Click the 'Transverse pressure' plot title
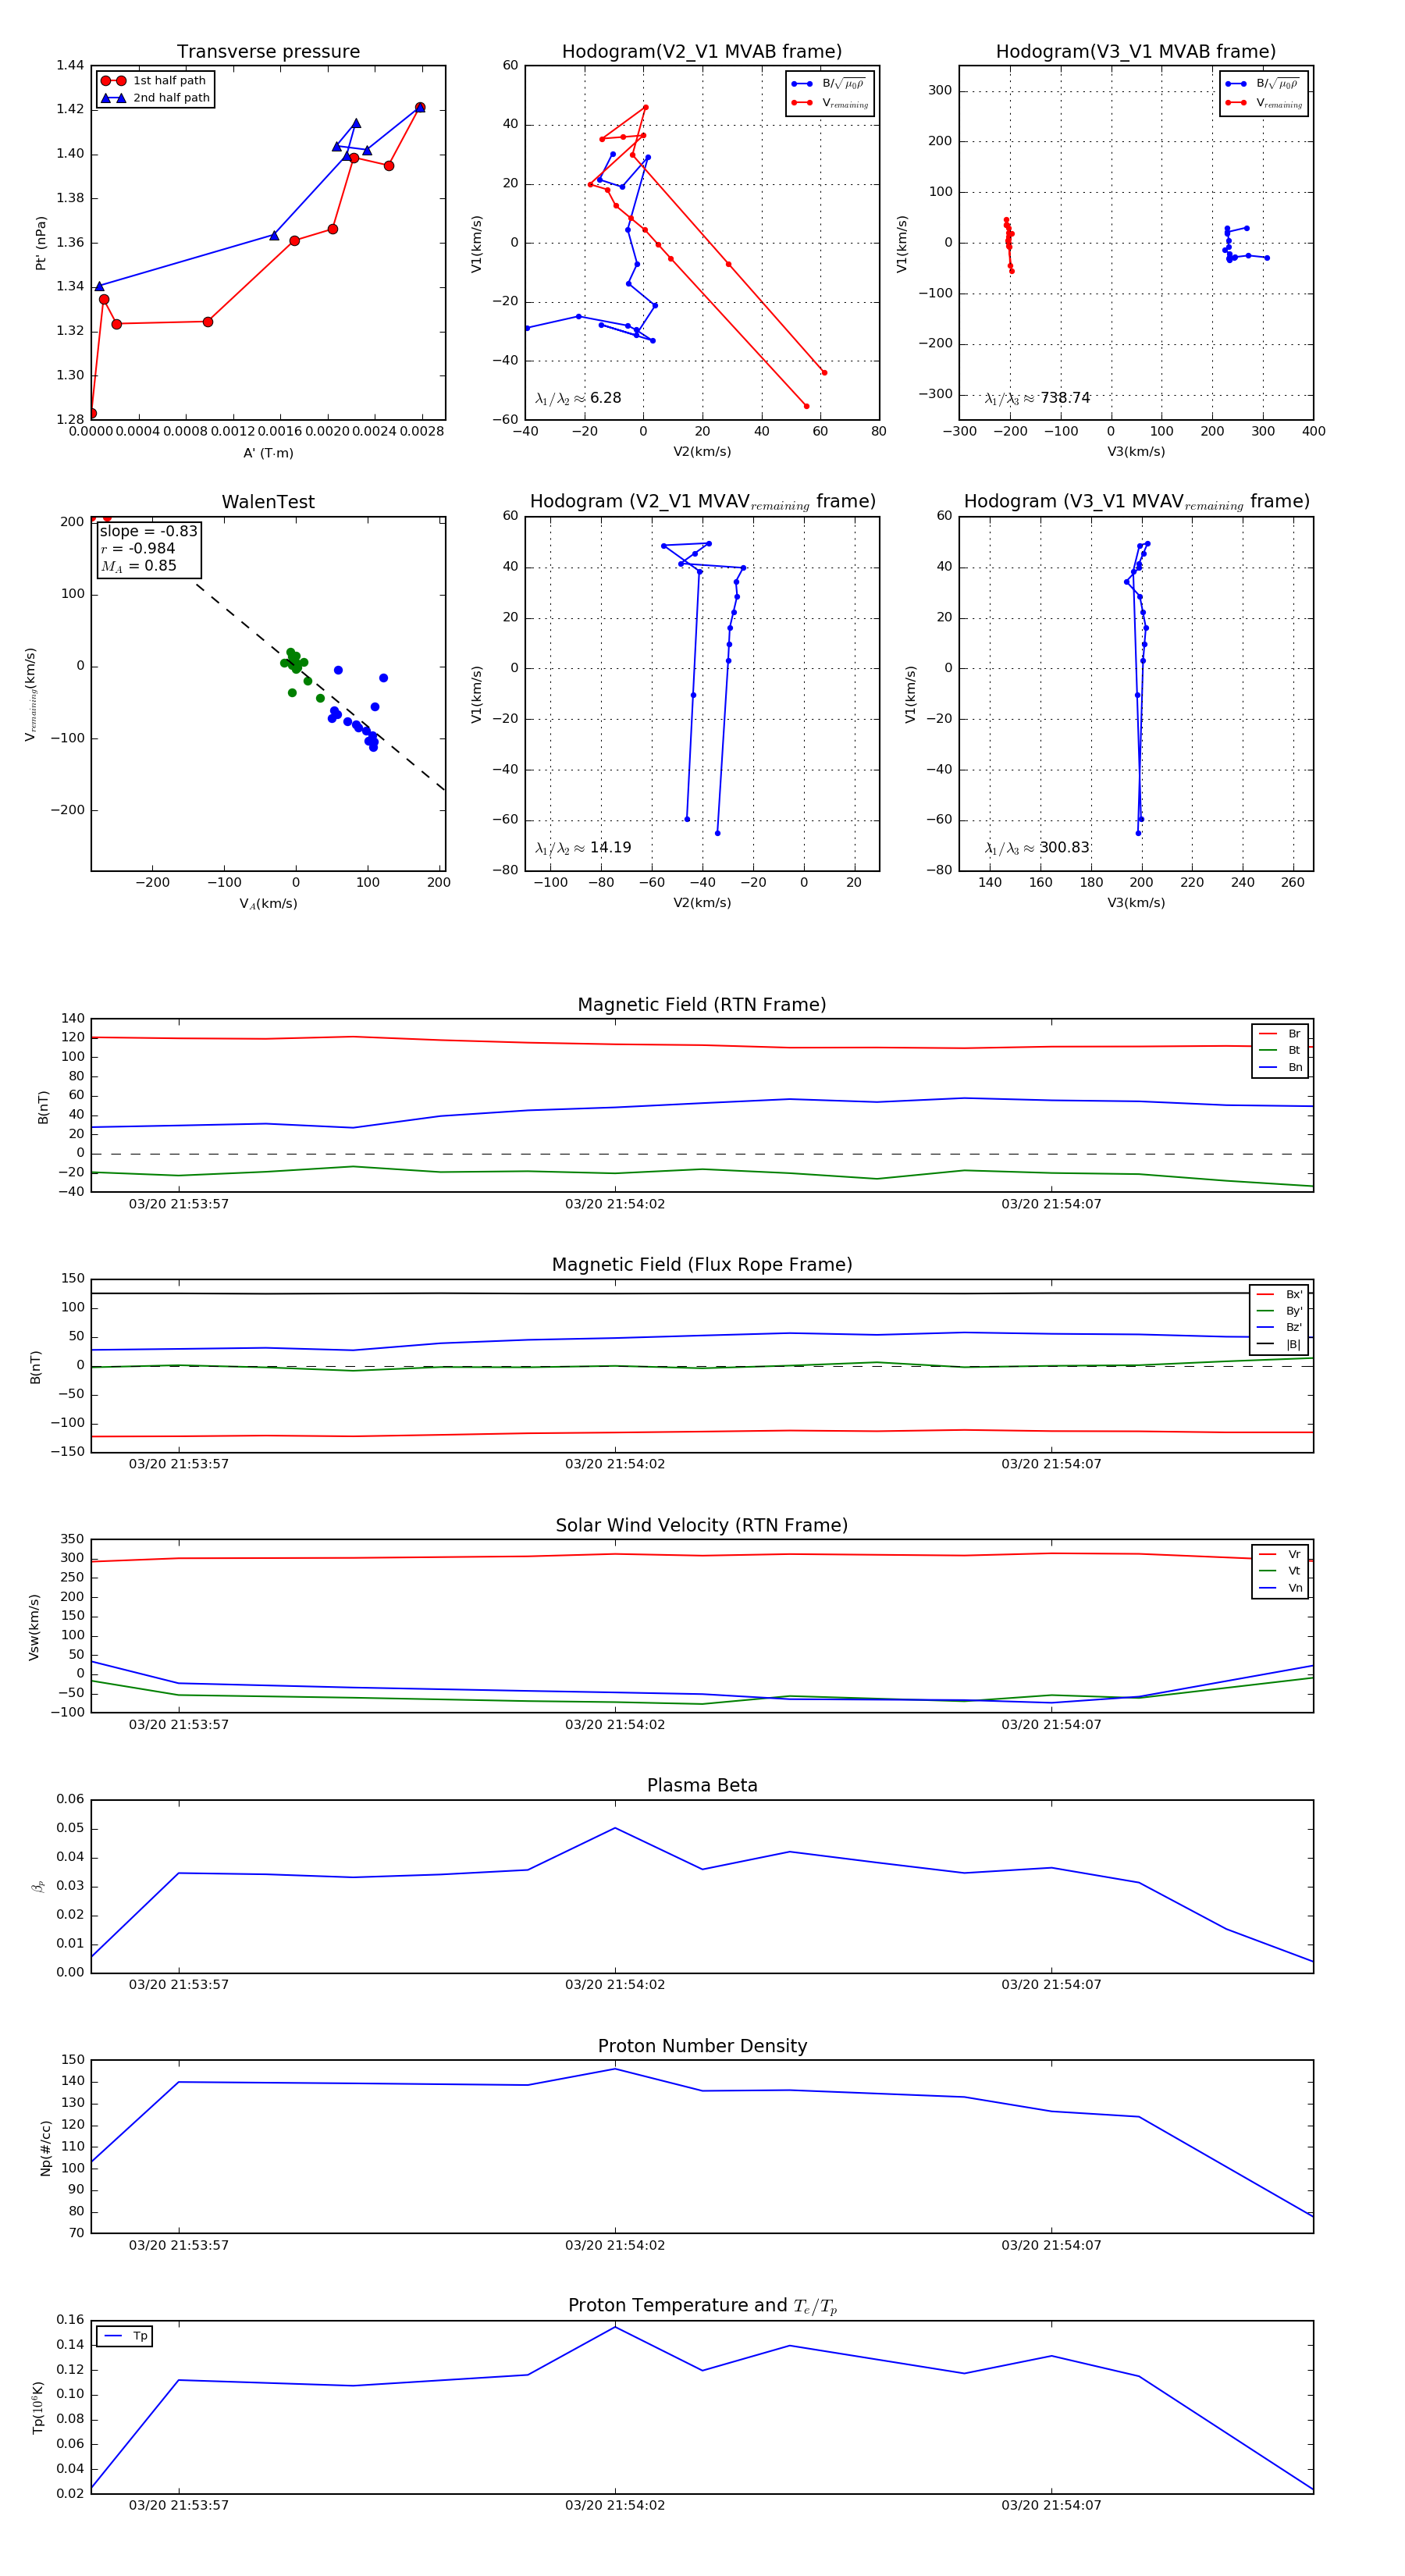 tap(268, 52)
